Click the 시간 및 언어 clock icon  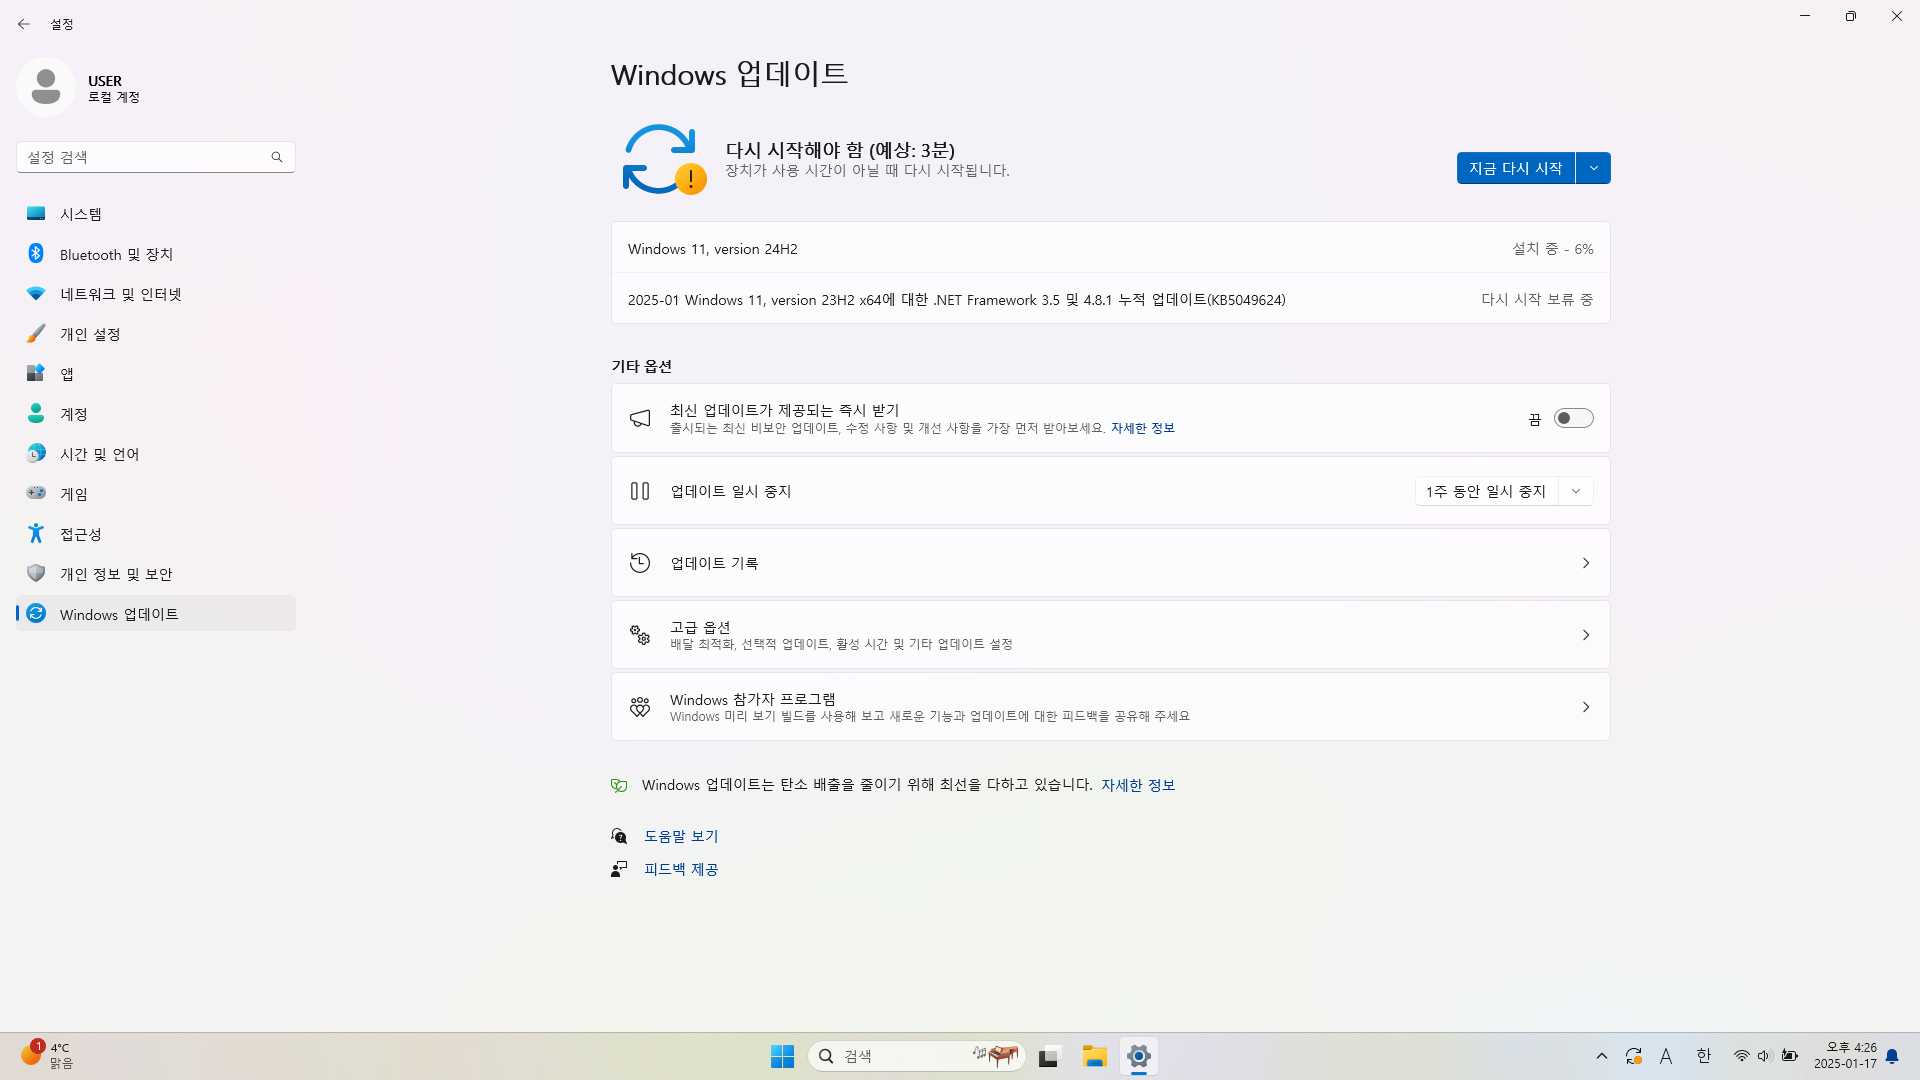pyautogui.click(x=36, y=454)
